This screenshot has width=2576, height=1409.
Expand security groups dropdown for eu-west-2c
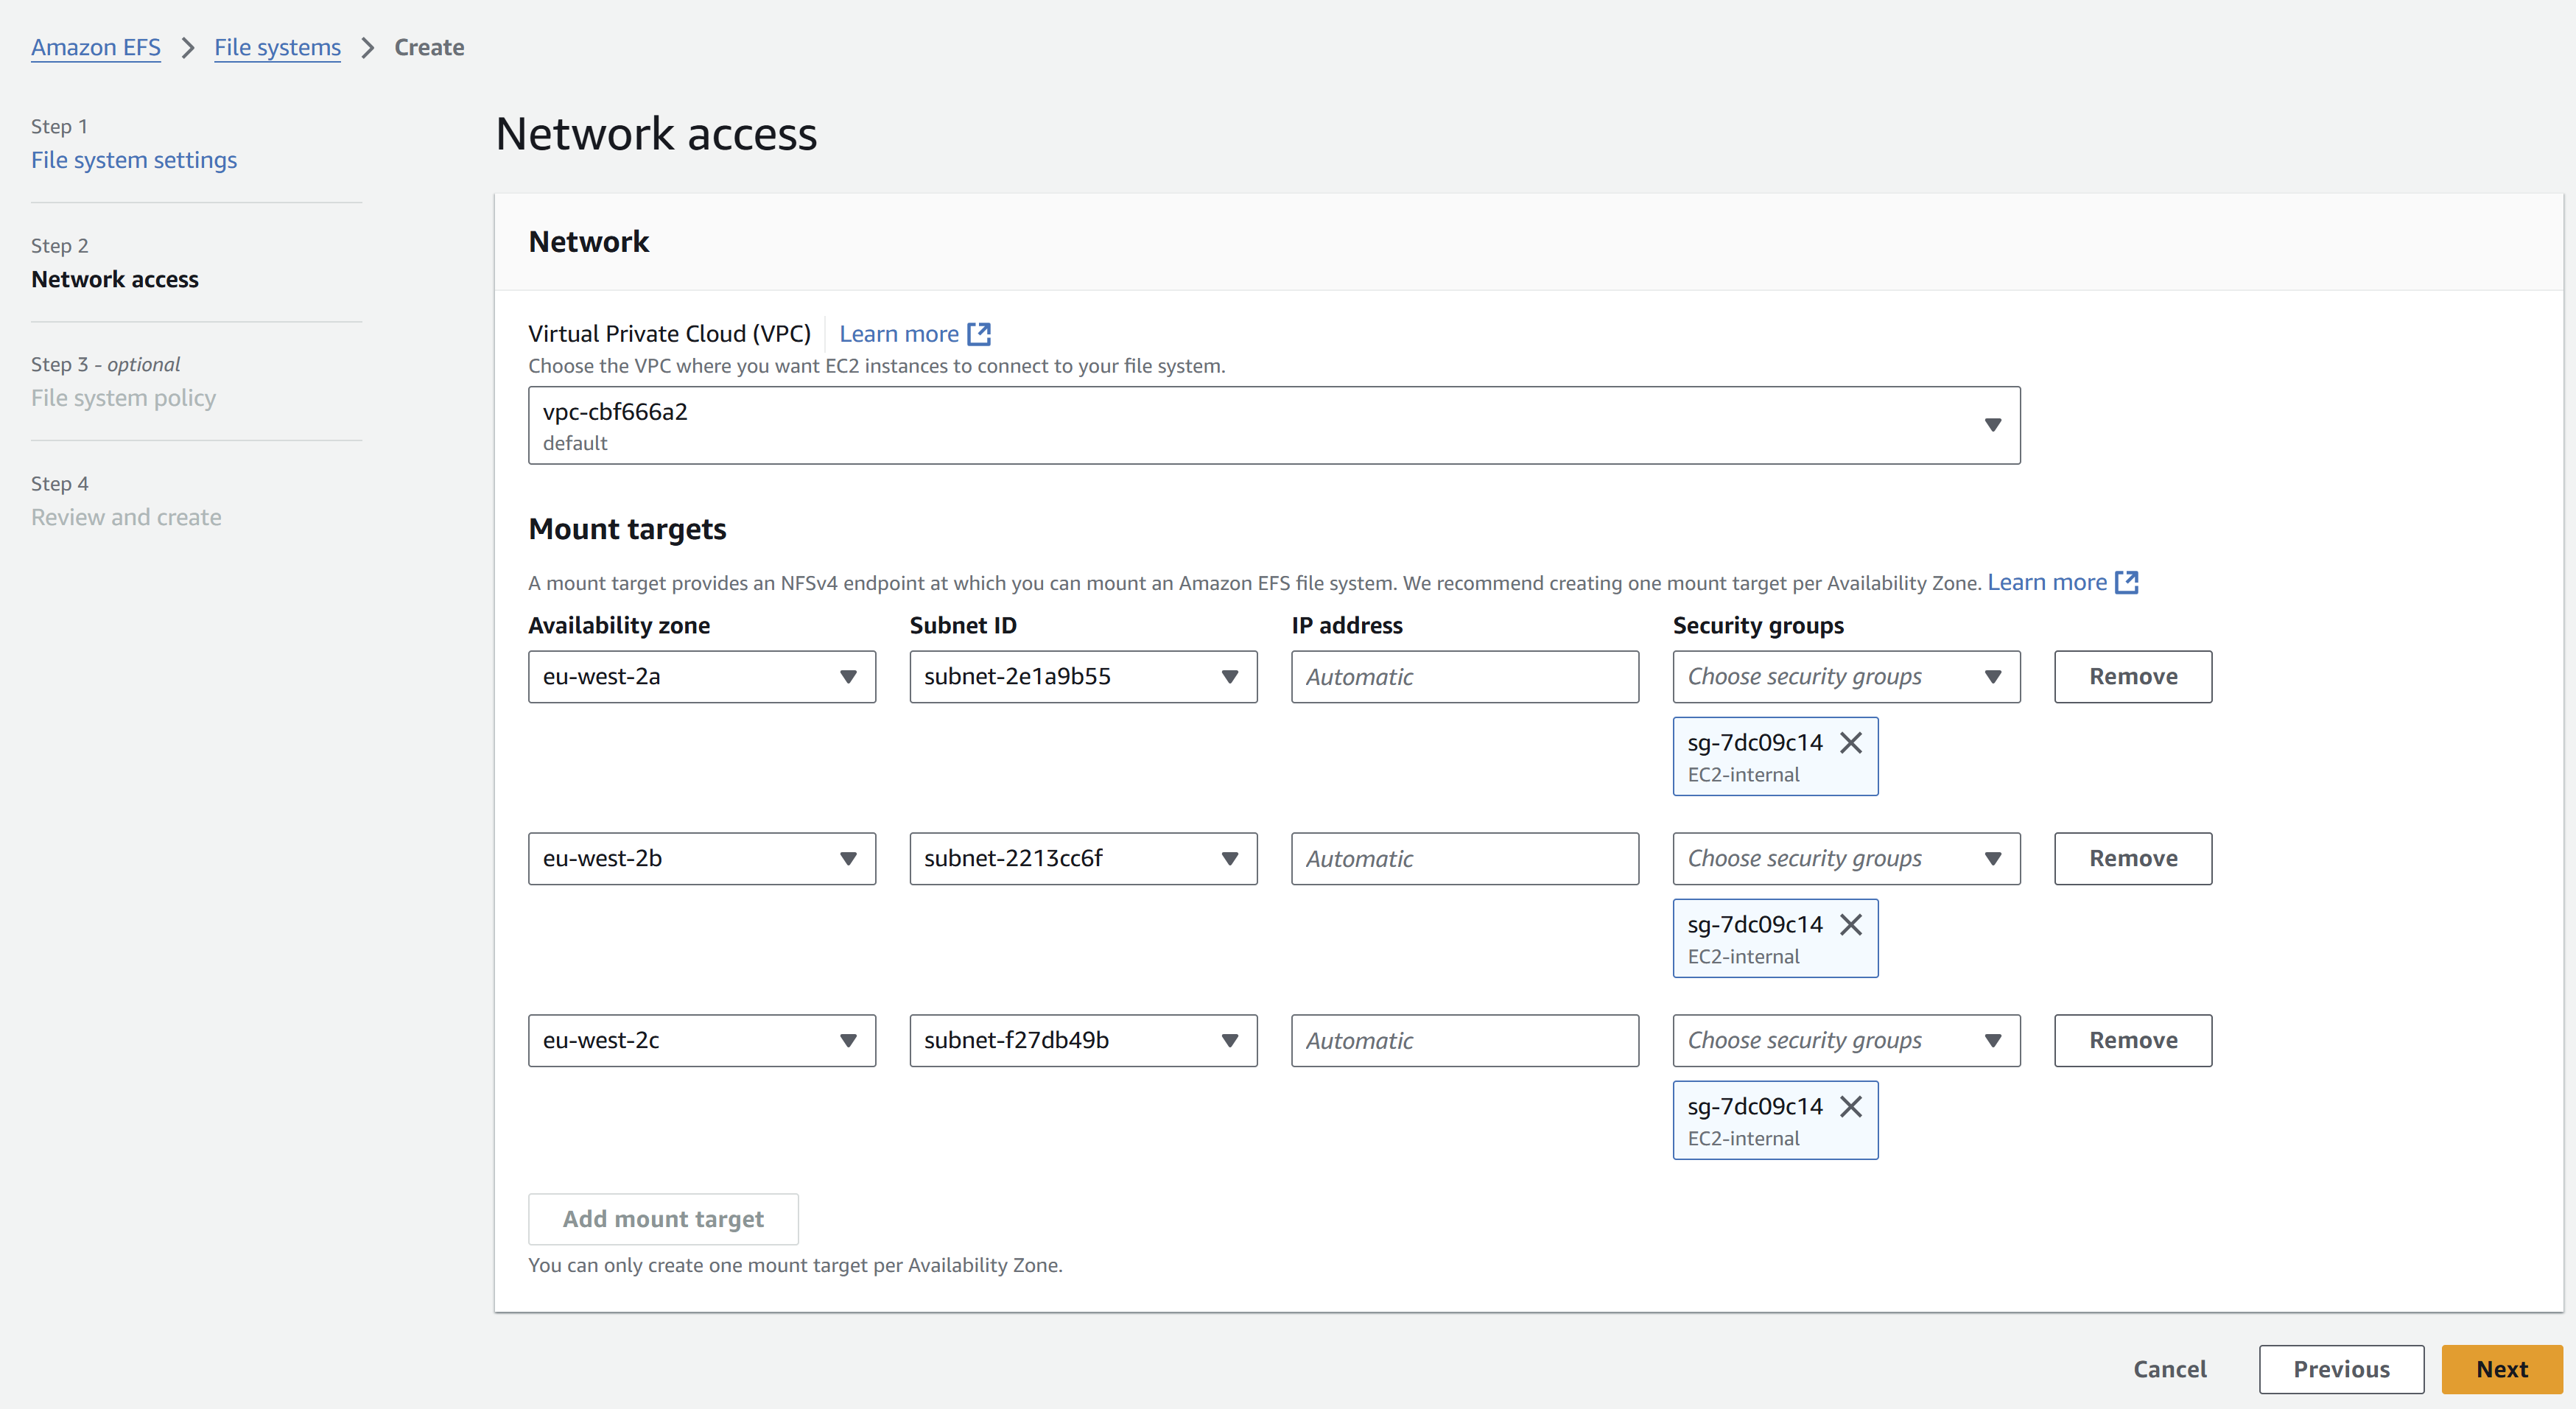coord(1845,1041)
